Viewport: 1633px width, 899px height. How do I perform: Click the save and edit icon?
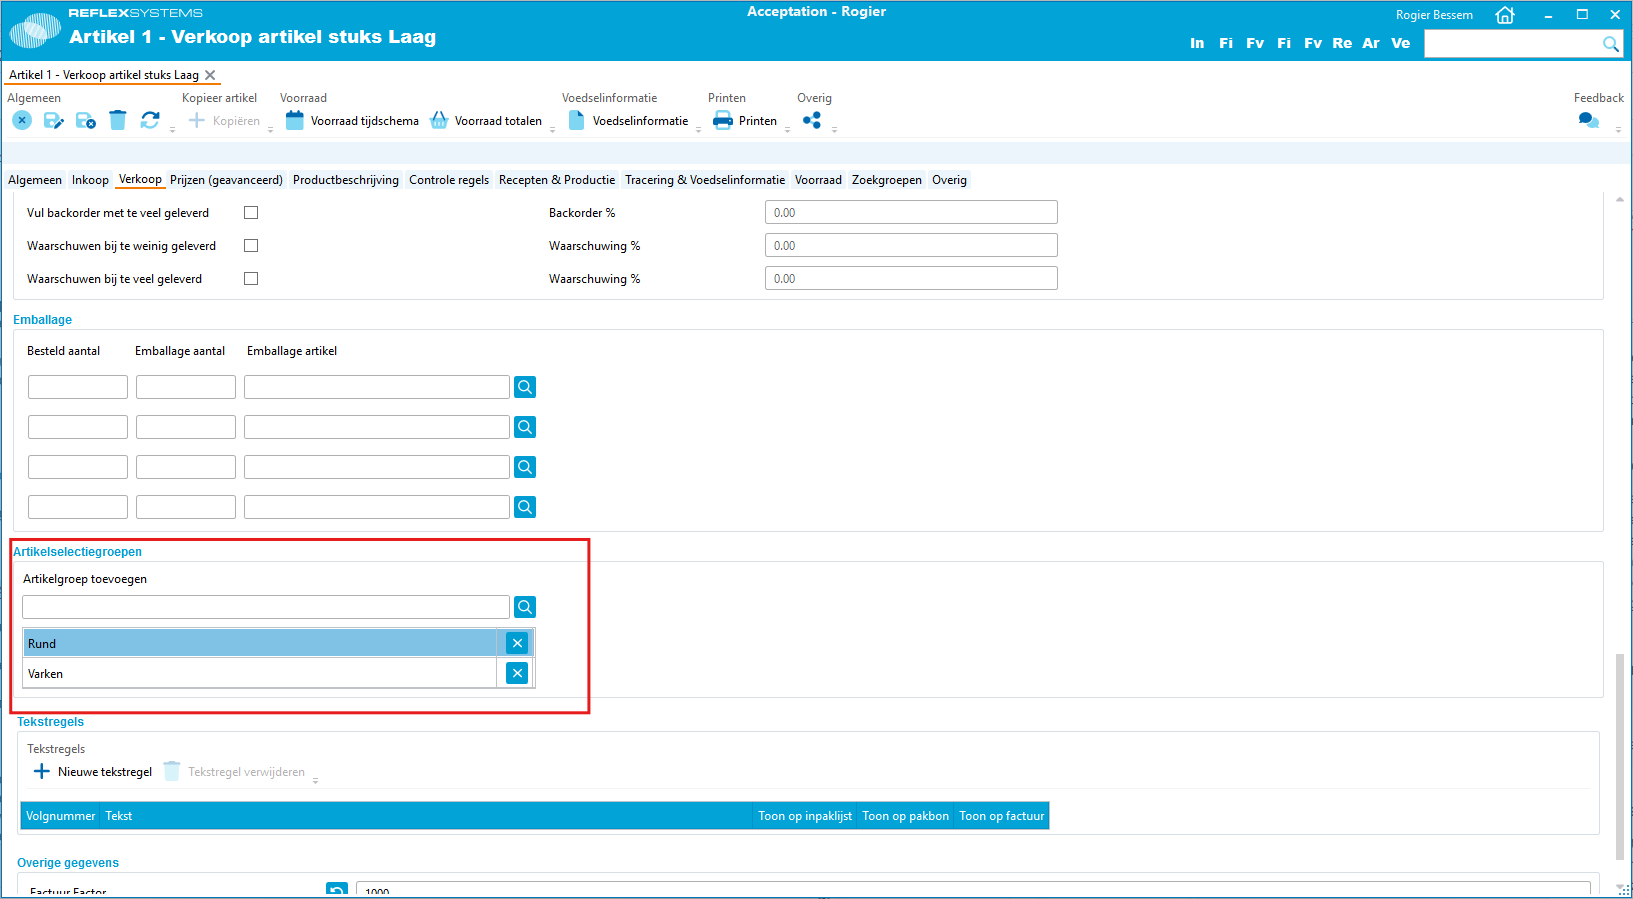[54, 120]
